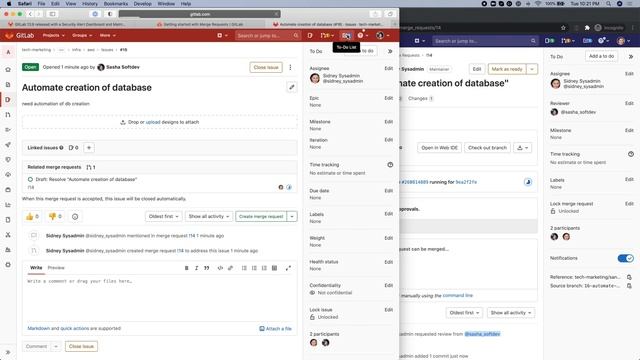The width and height of the screenshot is (640, 360).
Task: Click the upload designs link
Action: tap(153, 122)
